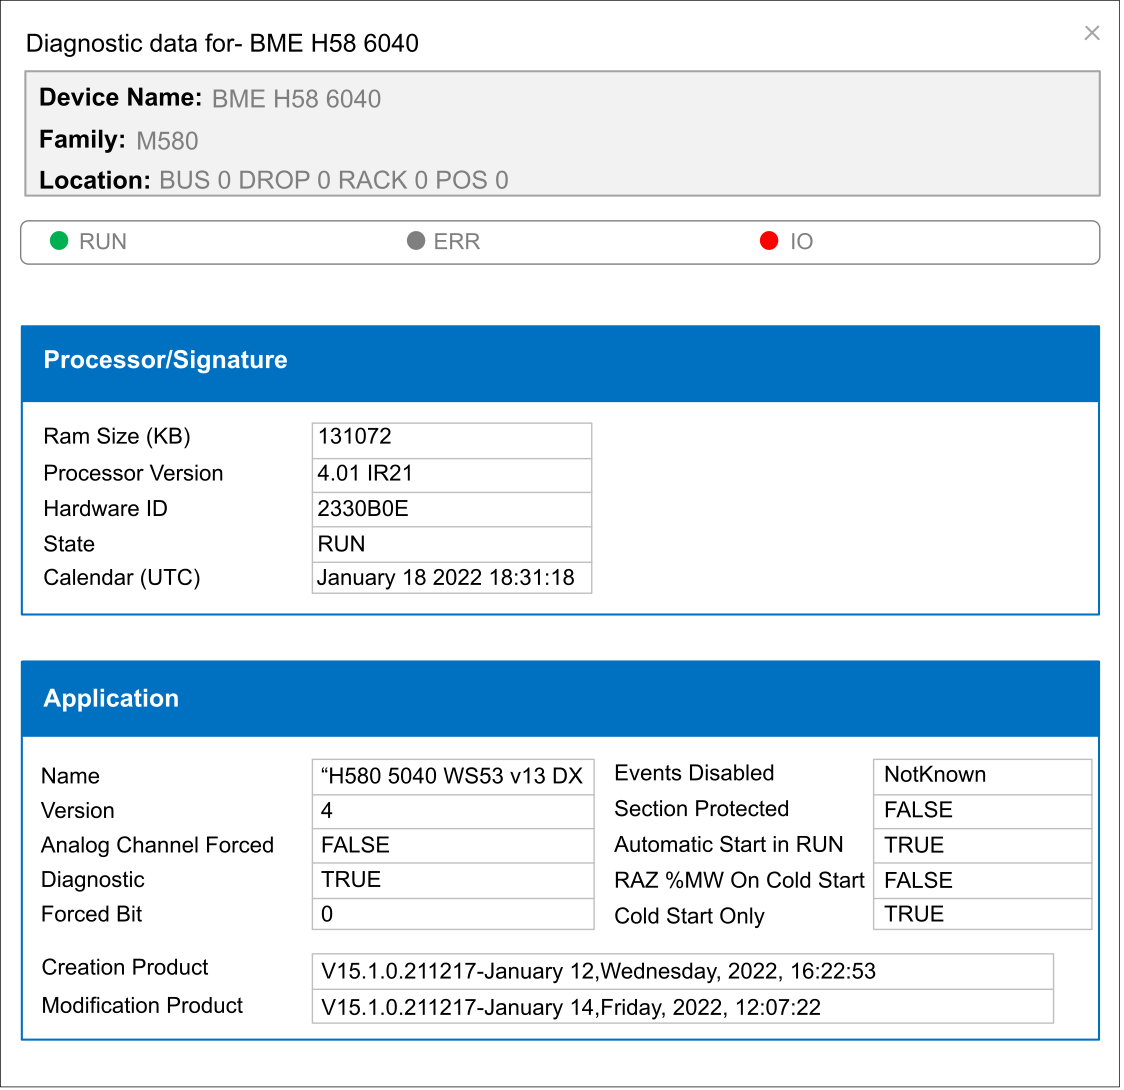Collapse the Application section header

560,699
